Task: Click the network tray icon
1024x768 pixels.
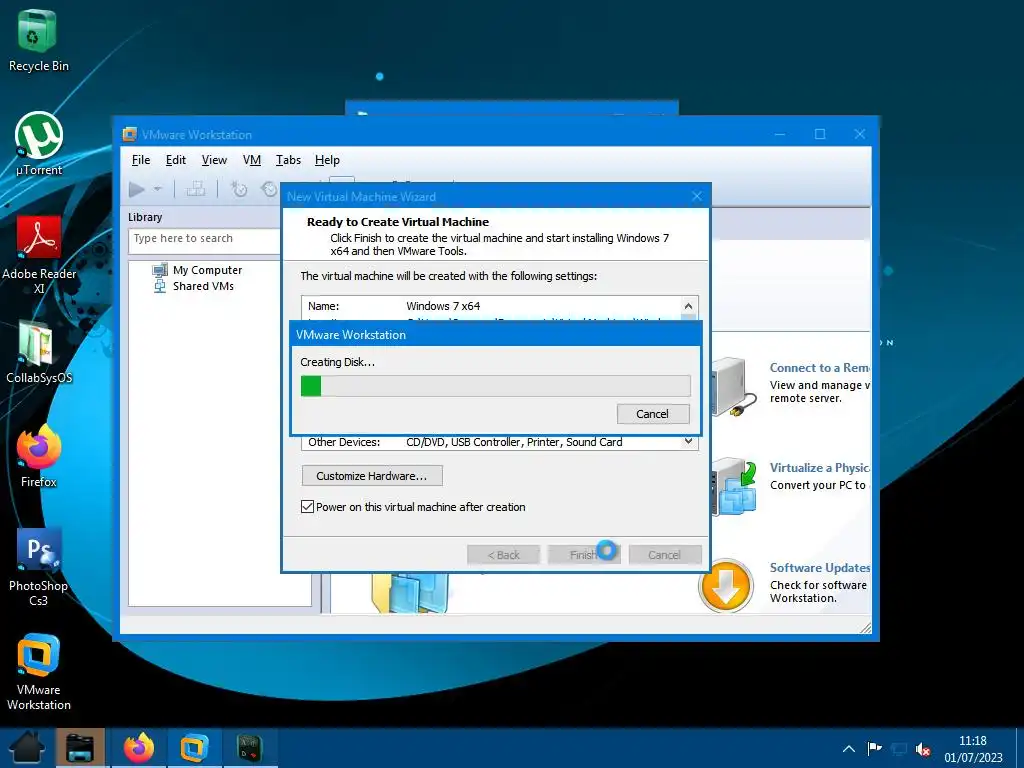Action: tap(899, 748)
